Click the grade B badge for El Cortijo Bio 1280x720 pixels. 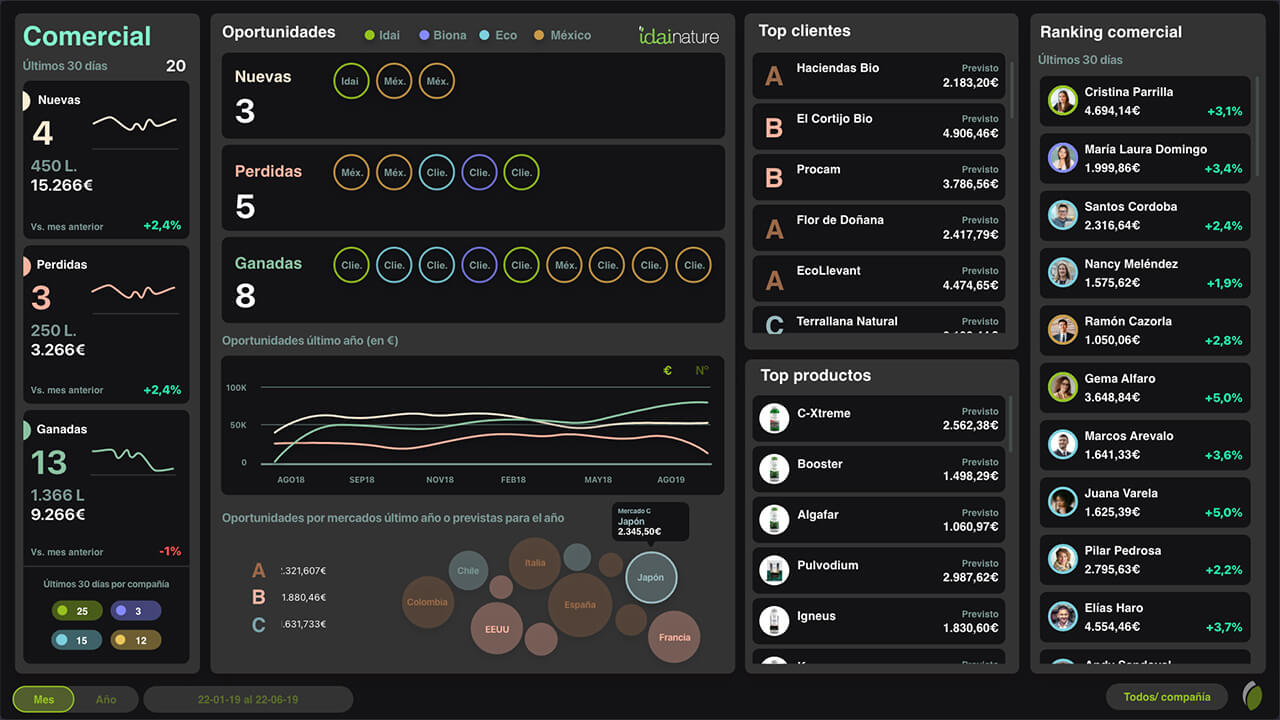[x=774, y=127]
